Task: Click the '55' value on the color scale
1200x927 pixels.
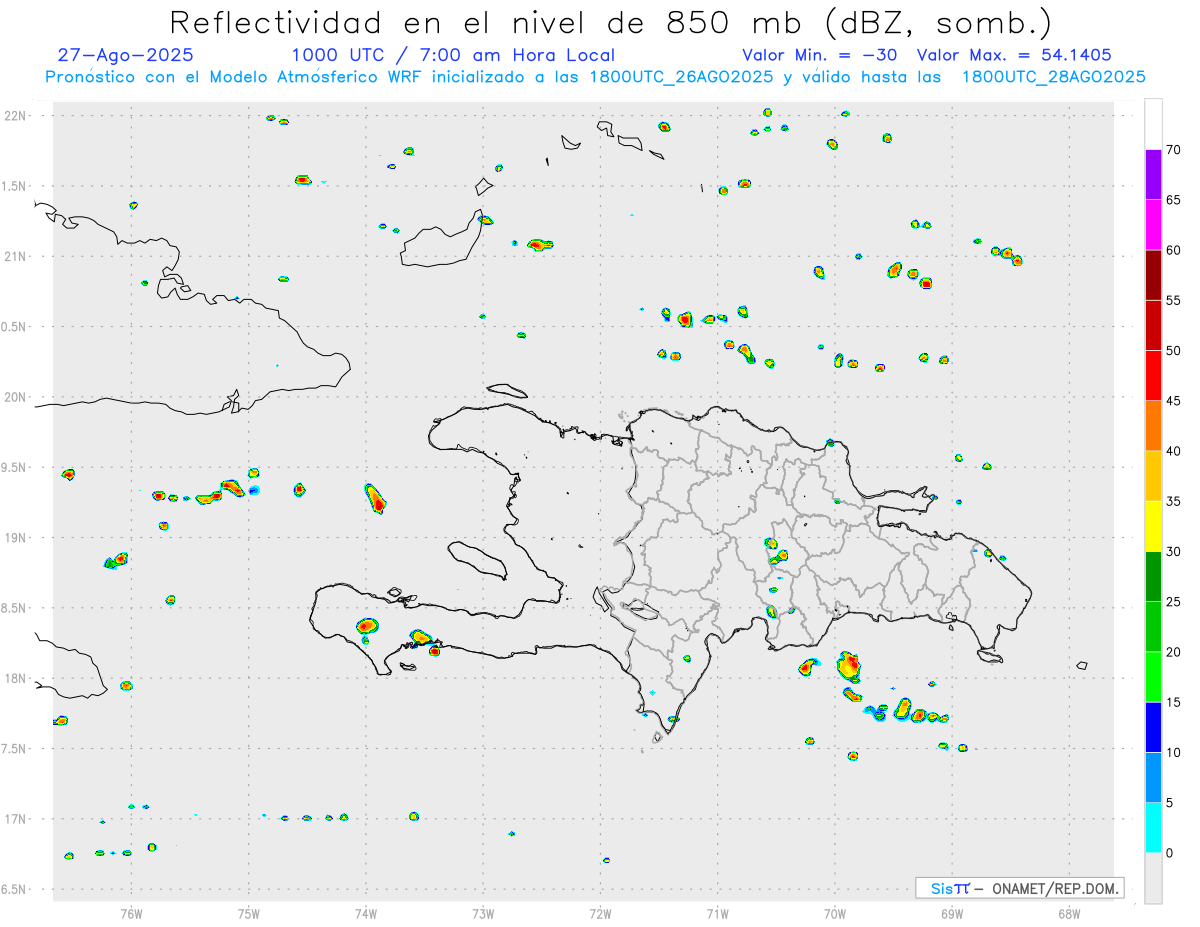Action: point(1173,300)
